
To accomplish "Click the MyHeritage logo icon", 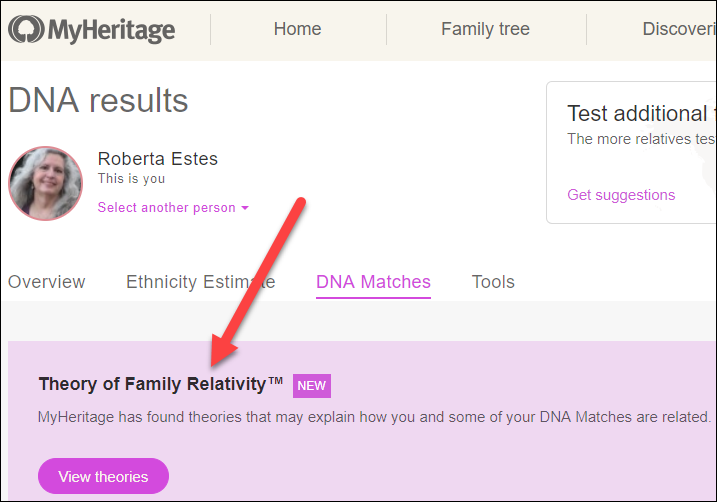I will (25, 30).
